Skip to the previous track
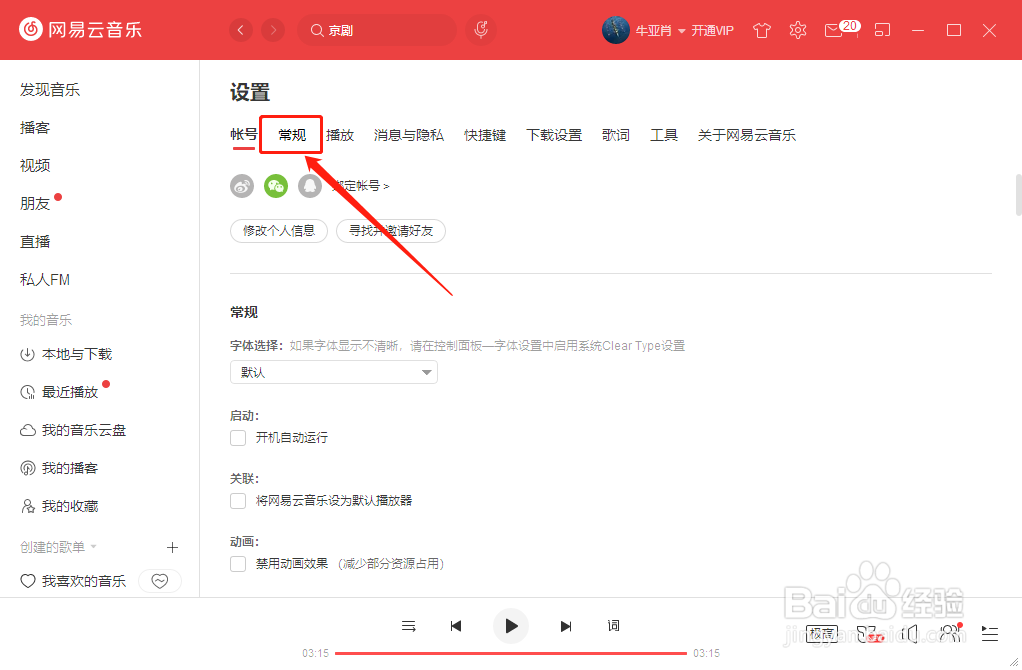 pos(456,626)
